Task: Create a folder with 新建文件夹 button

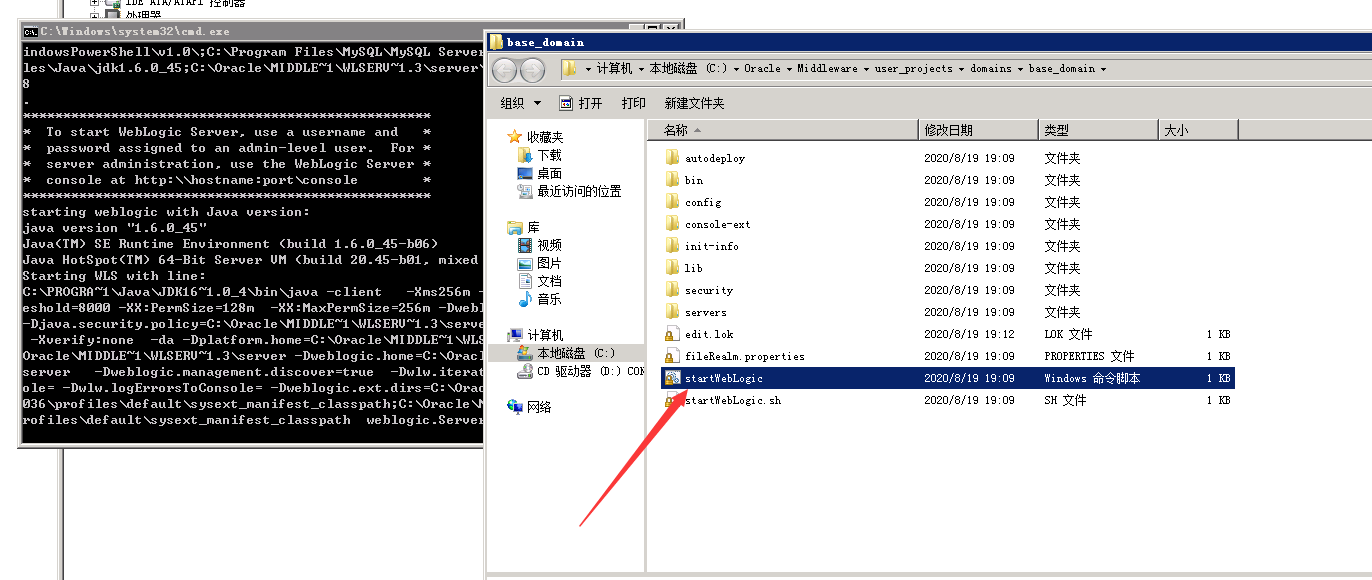Action: pyautogui.click(x=694, y=103)
